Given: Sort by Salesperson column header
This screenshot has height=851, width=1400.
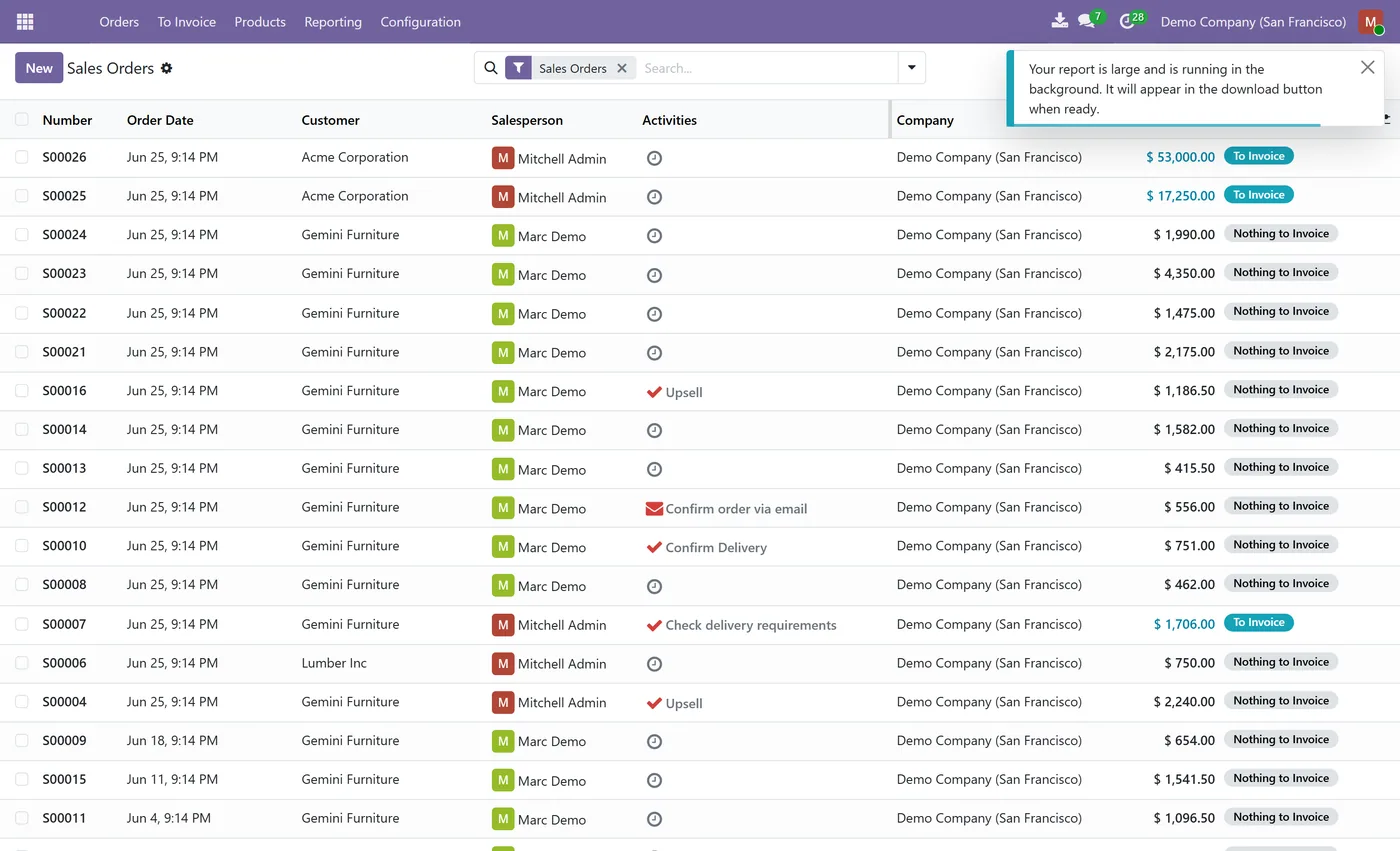Looking at the screenshot, I should pos(527,120).
